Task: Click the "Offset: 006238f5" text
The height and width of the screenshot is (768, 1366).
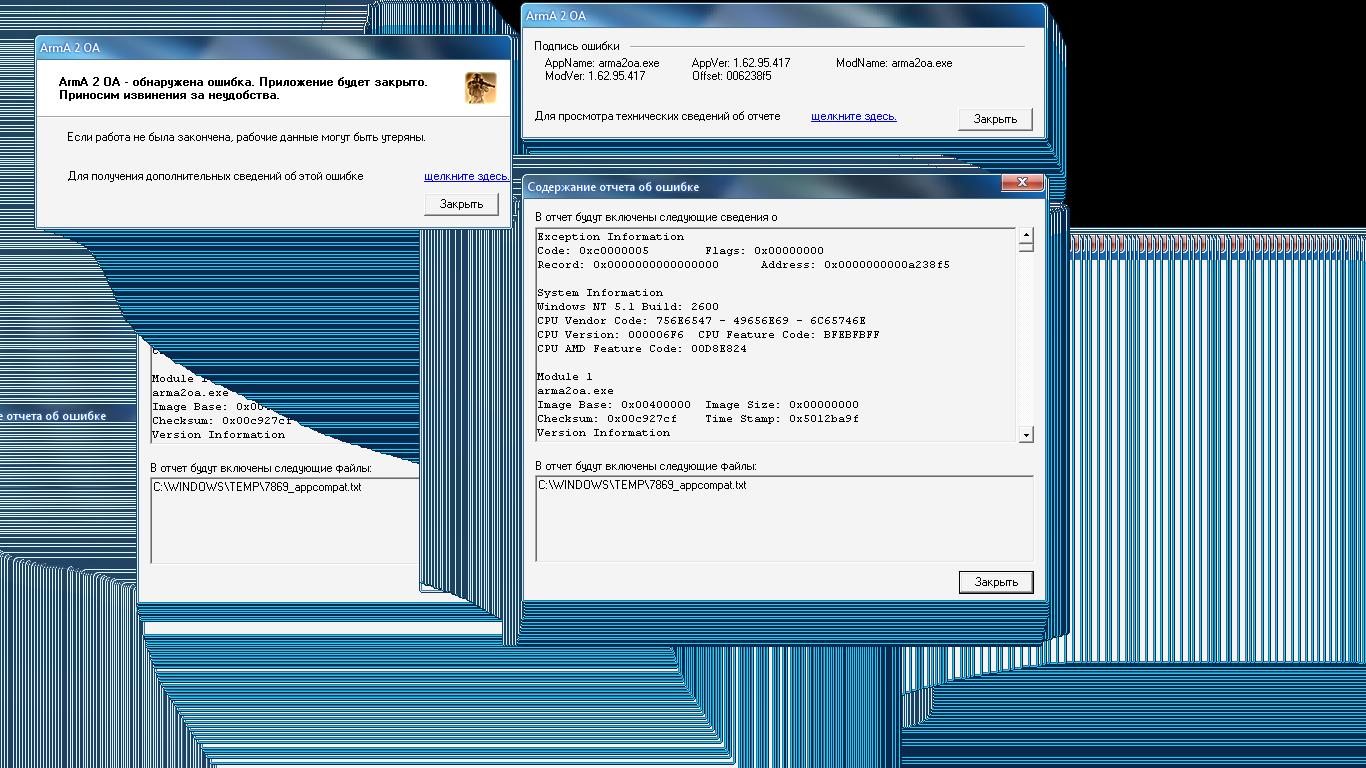Action: coord(732,76)
